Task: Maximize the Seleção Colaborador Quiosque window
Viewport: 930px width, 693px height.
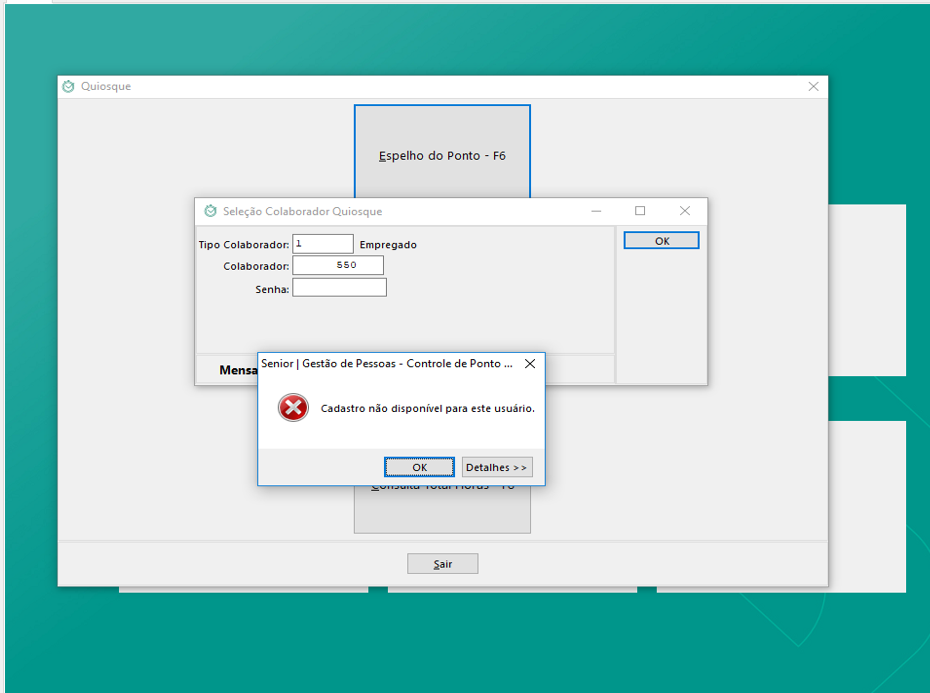Action: (640, 211)
